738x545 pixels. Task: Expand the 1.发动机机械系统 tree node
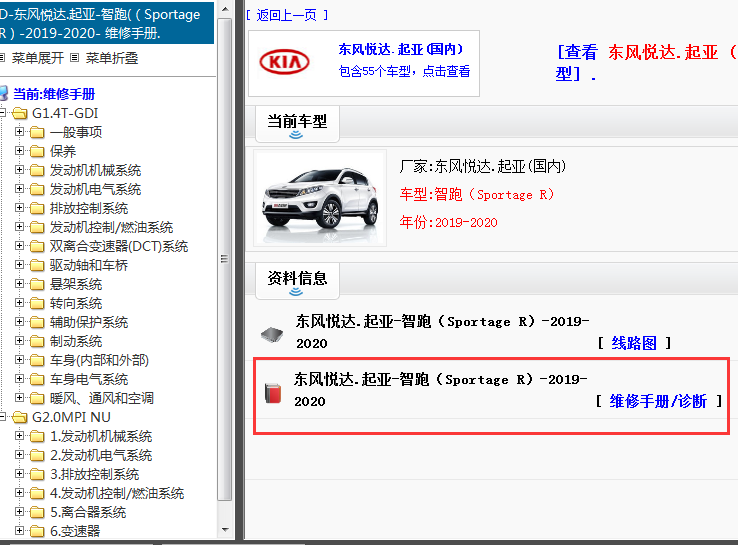[x=19, y=436]
